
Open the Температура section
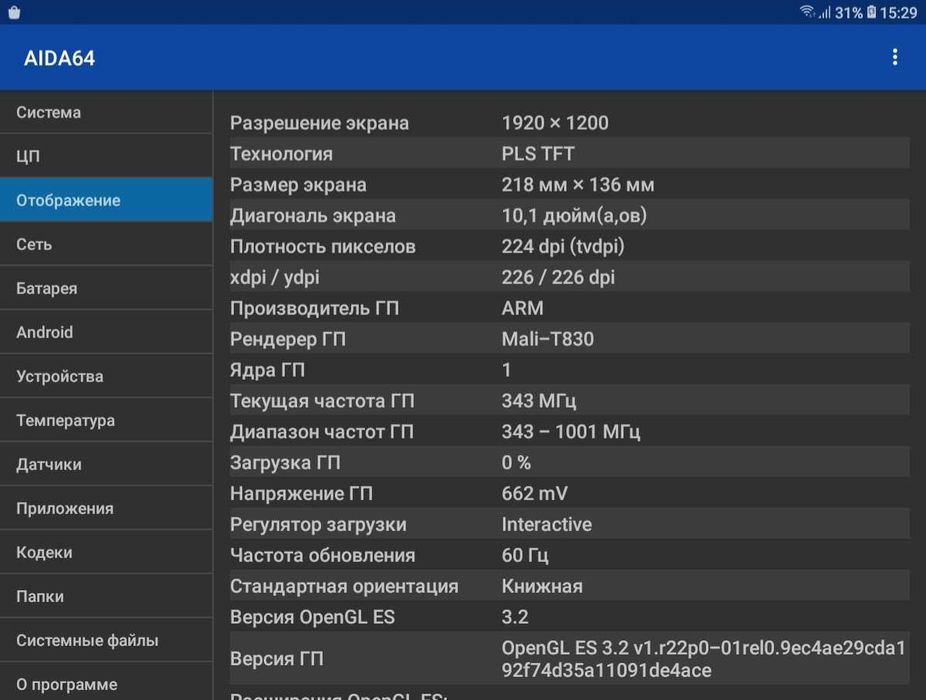(106, 420)
